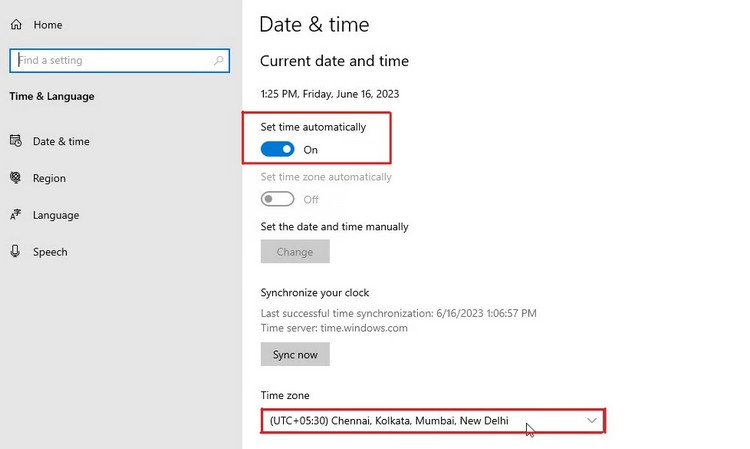The width and height of the screenshot is (750, 449).
Task: Click the Time & Language section heading
Action: pyautogui.click(x=52, y=96)
